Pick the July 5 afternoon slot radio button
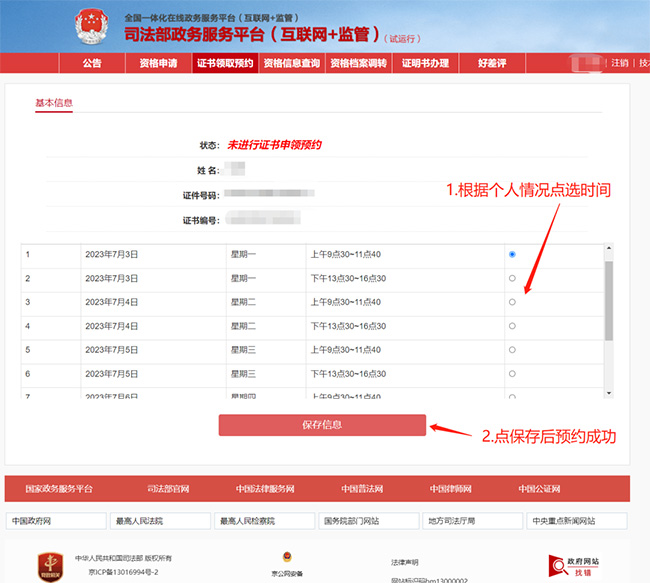The height and width of the screenshot is (583, 650). 512,373
